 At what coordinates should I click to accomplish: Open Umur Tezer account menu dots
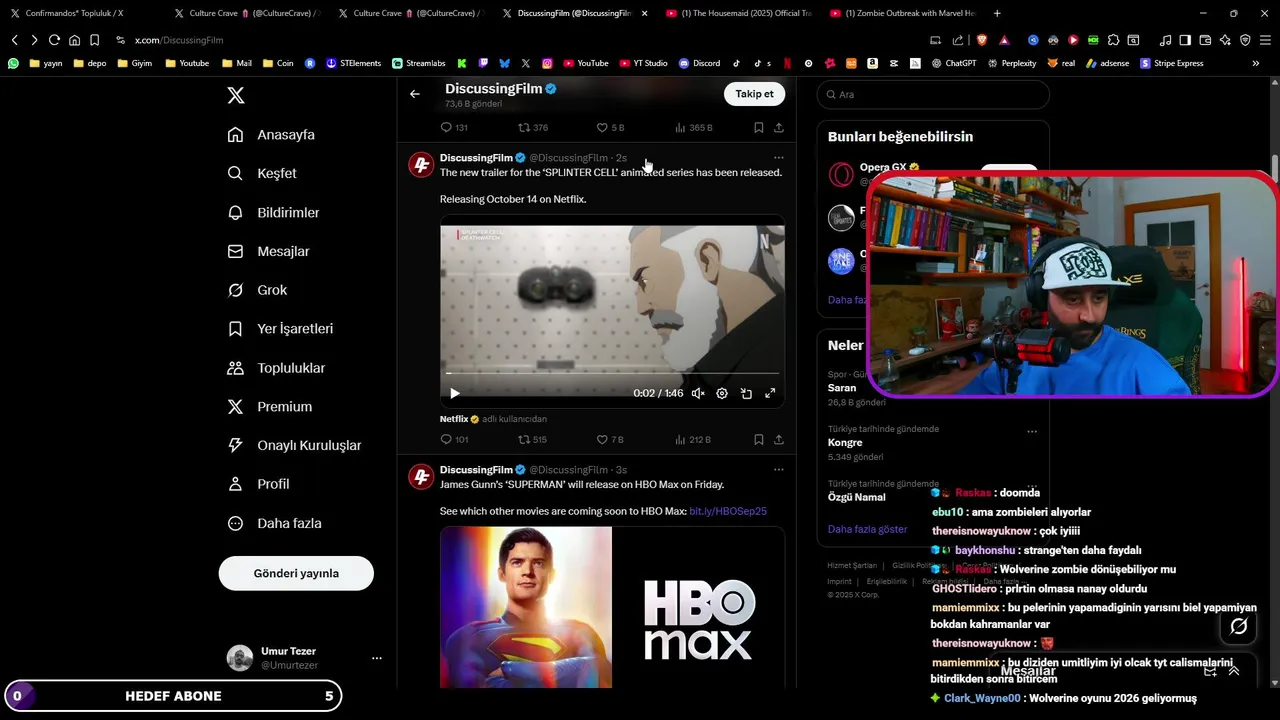[x=377, y=658]
